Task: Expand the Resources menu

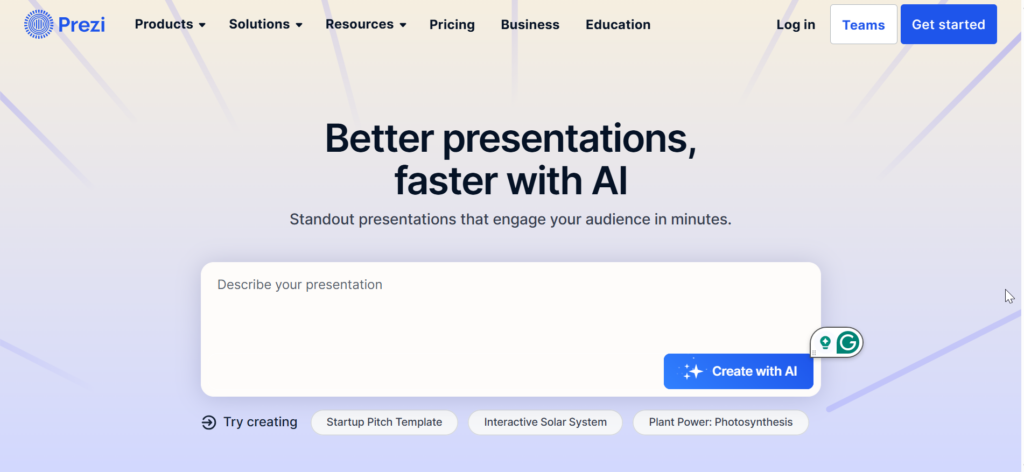Action: tap(365, 24)
